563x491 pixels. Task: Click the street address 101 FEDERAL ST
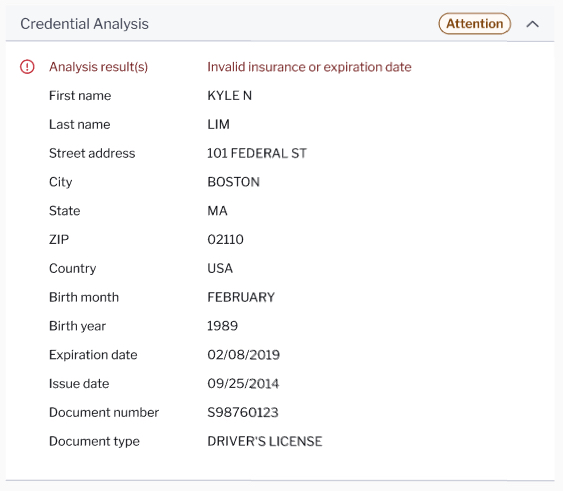tap(257, 153)
